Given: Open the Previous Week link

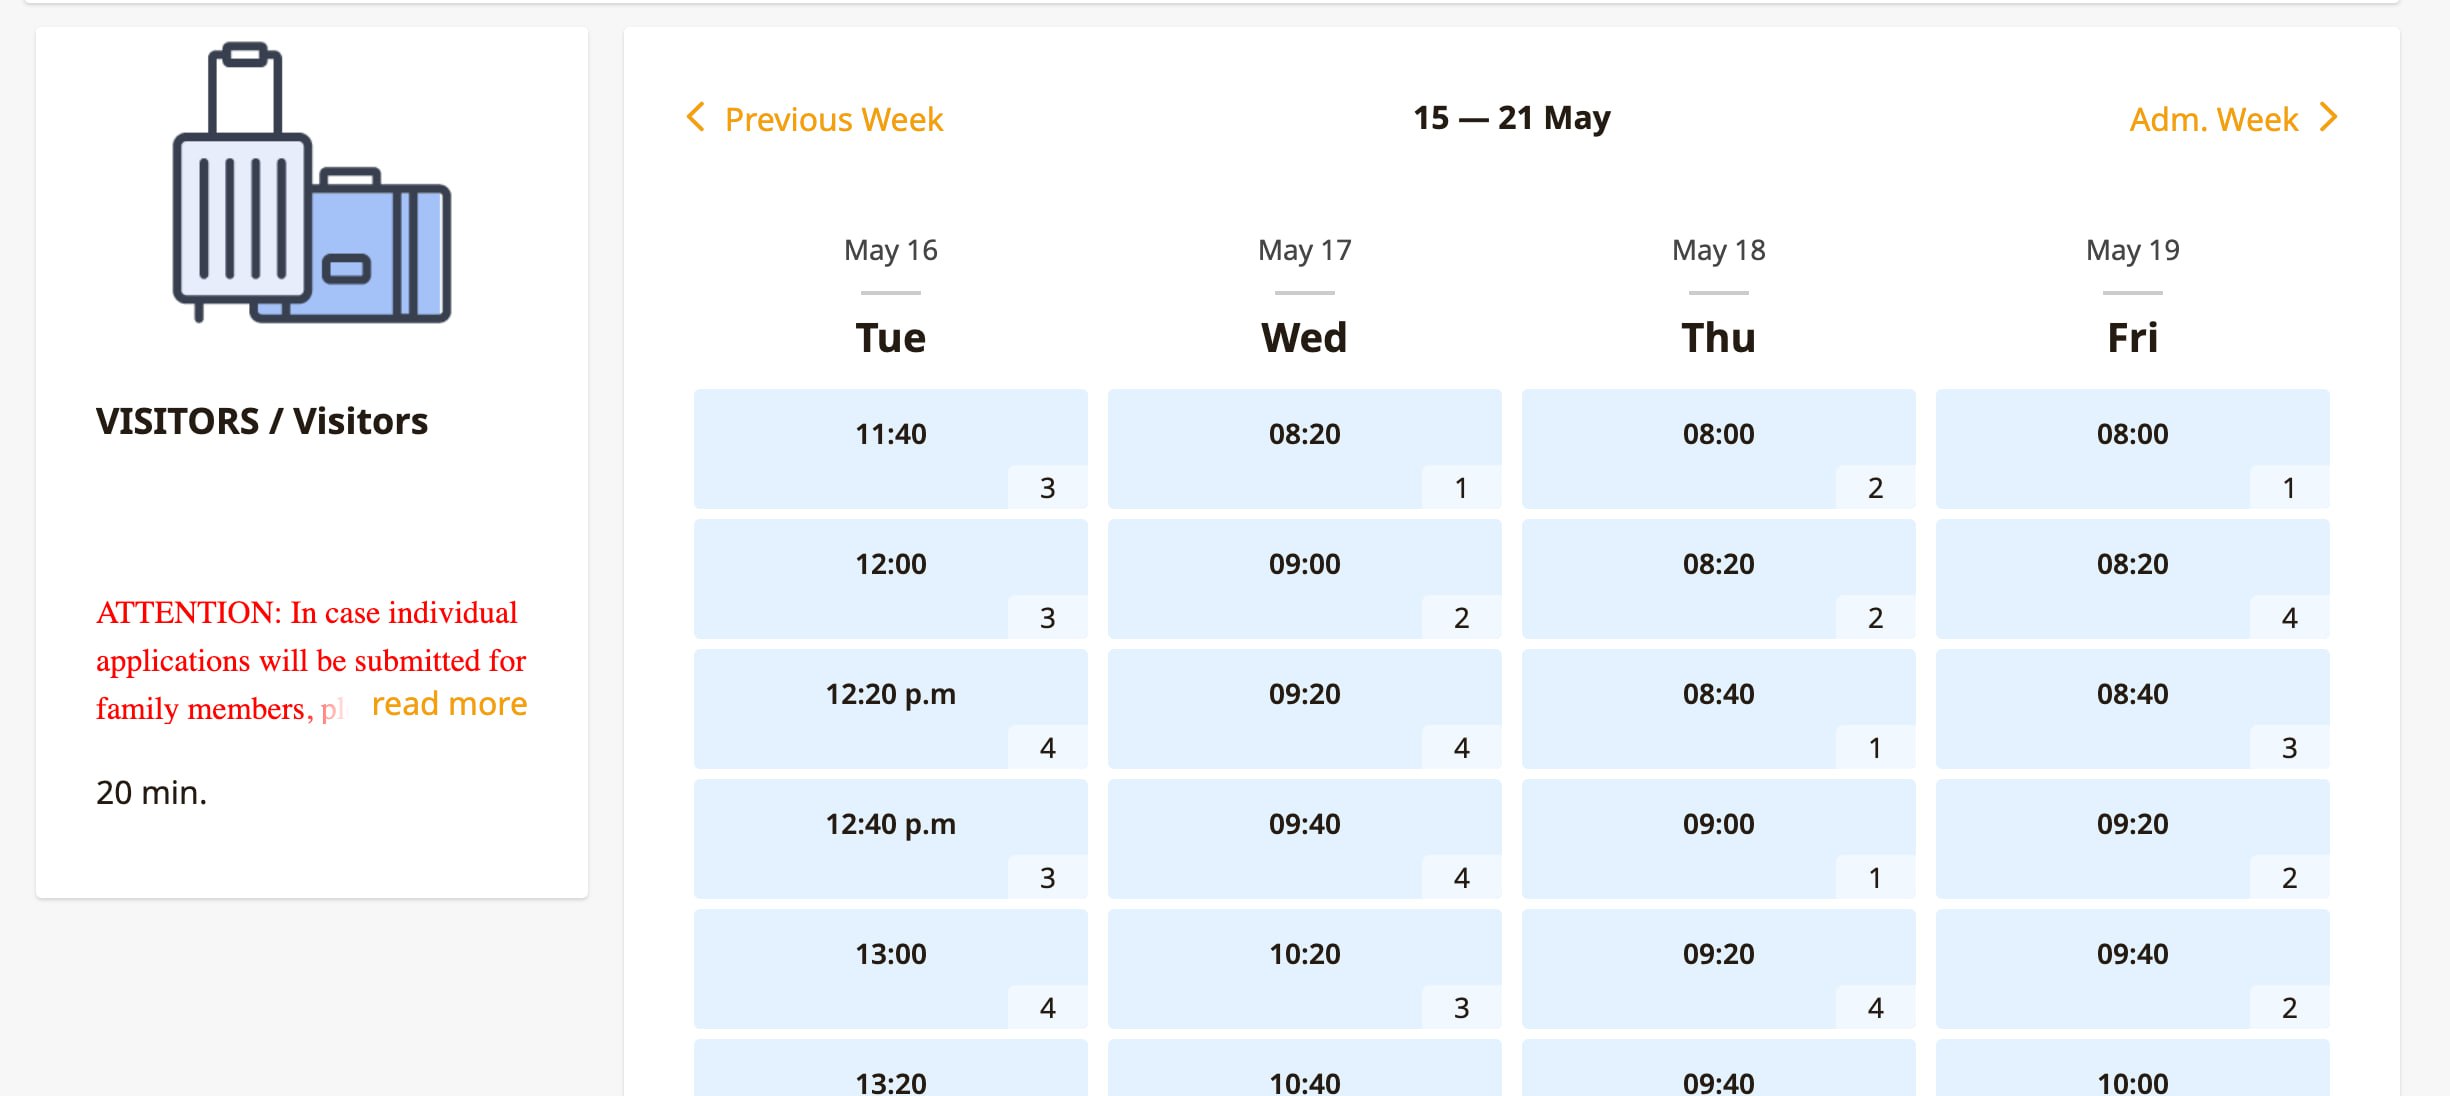Looking at the screenshot, I should pos(833,119).
